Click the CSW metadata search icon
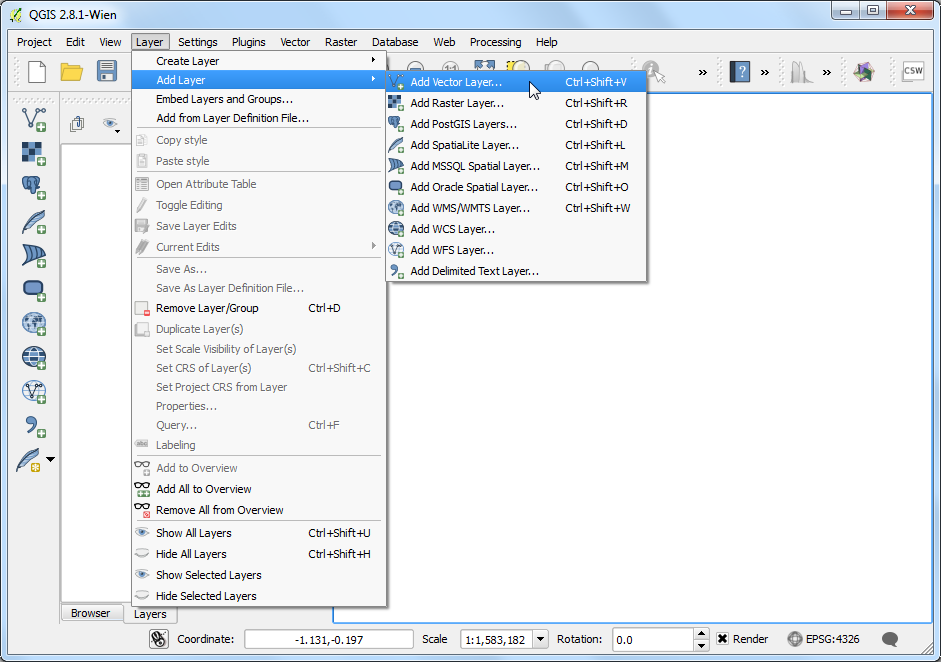Image resolution: width=941 pixels, height=662 pixels. coord(912,71)
